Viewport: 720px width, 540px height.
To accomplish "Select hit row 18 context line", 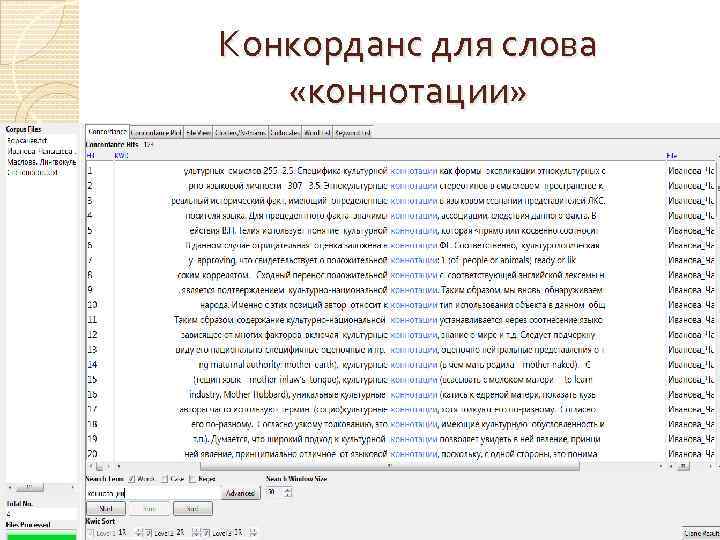I will 398,424.
